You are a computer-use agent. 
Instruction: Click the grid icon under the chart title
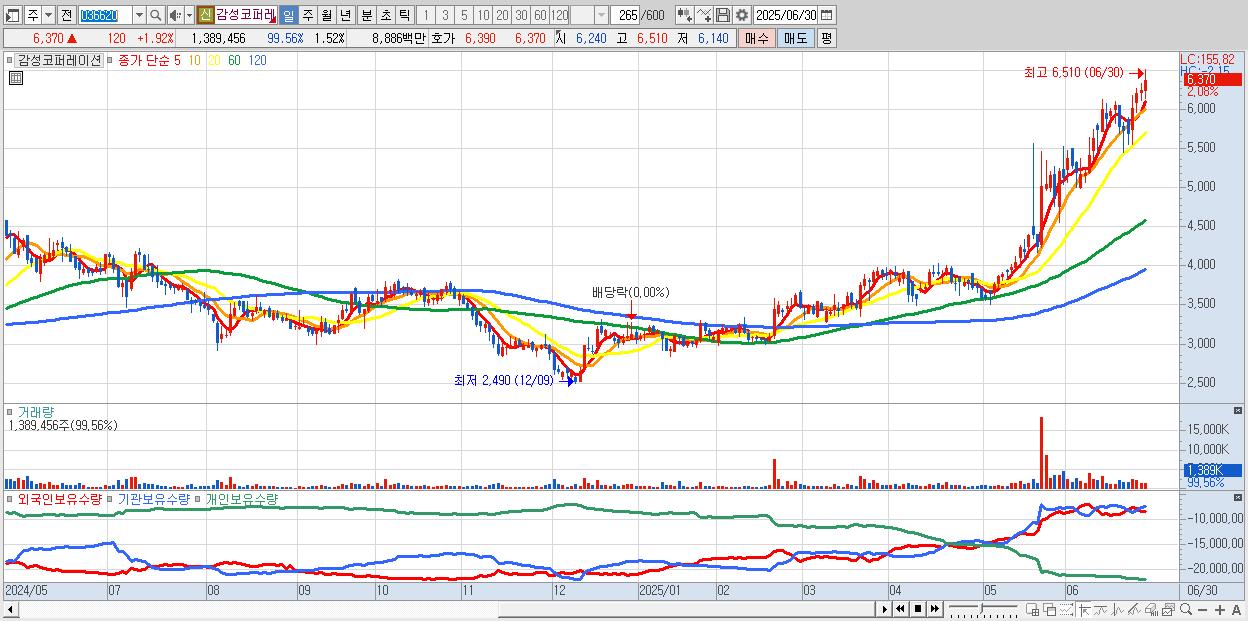pos(15,78)
